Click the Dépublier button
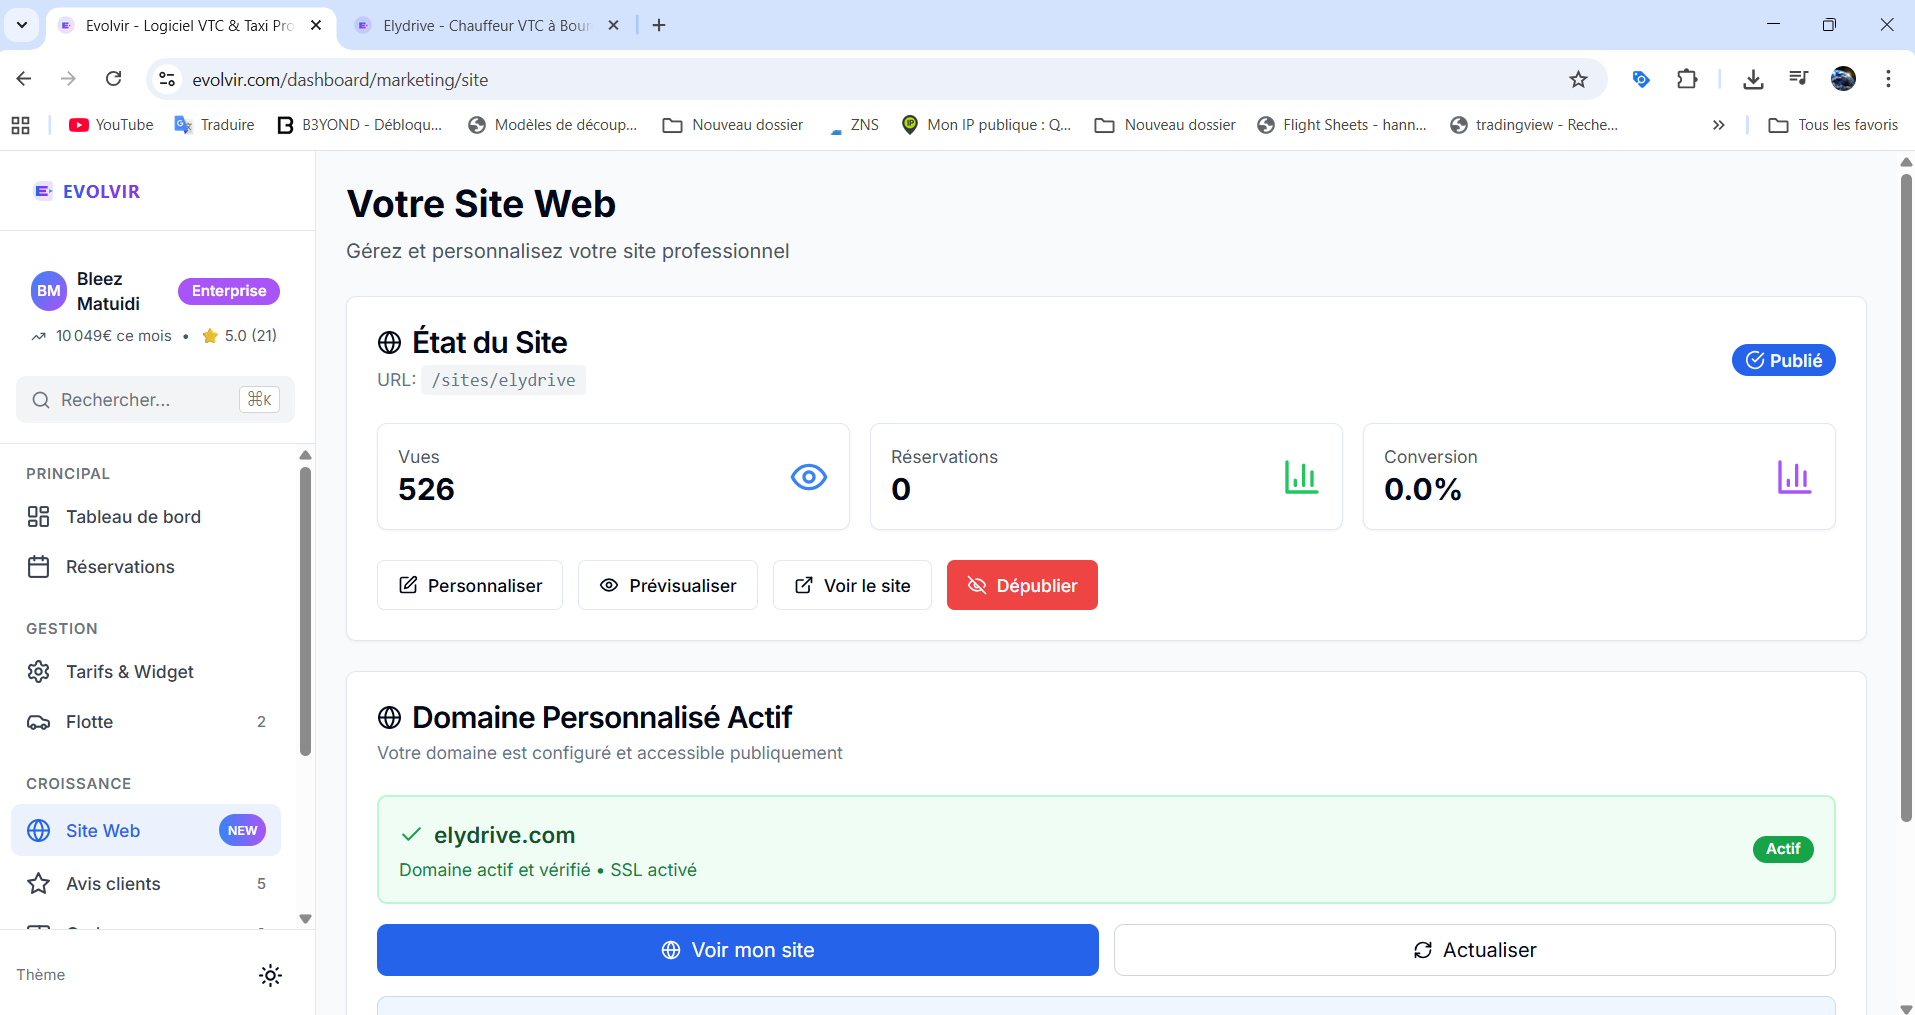This screenshot has height=1015, width=1915. pyautogui.click(x=1021, y=585)
